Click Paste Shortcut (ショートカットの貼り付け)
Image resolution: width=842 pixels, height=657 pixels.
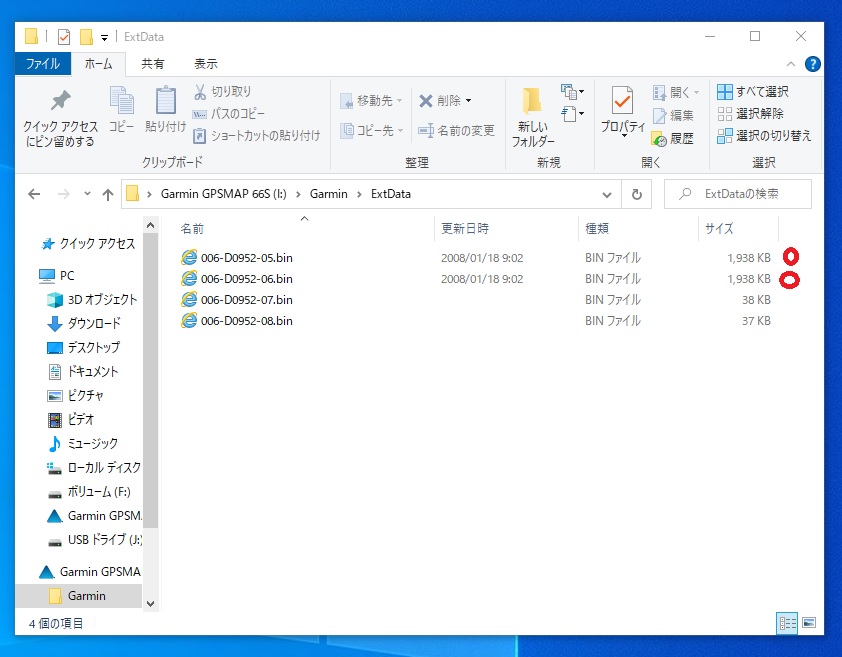pos(257,135)
